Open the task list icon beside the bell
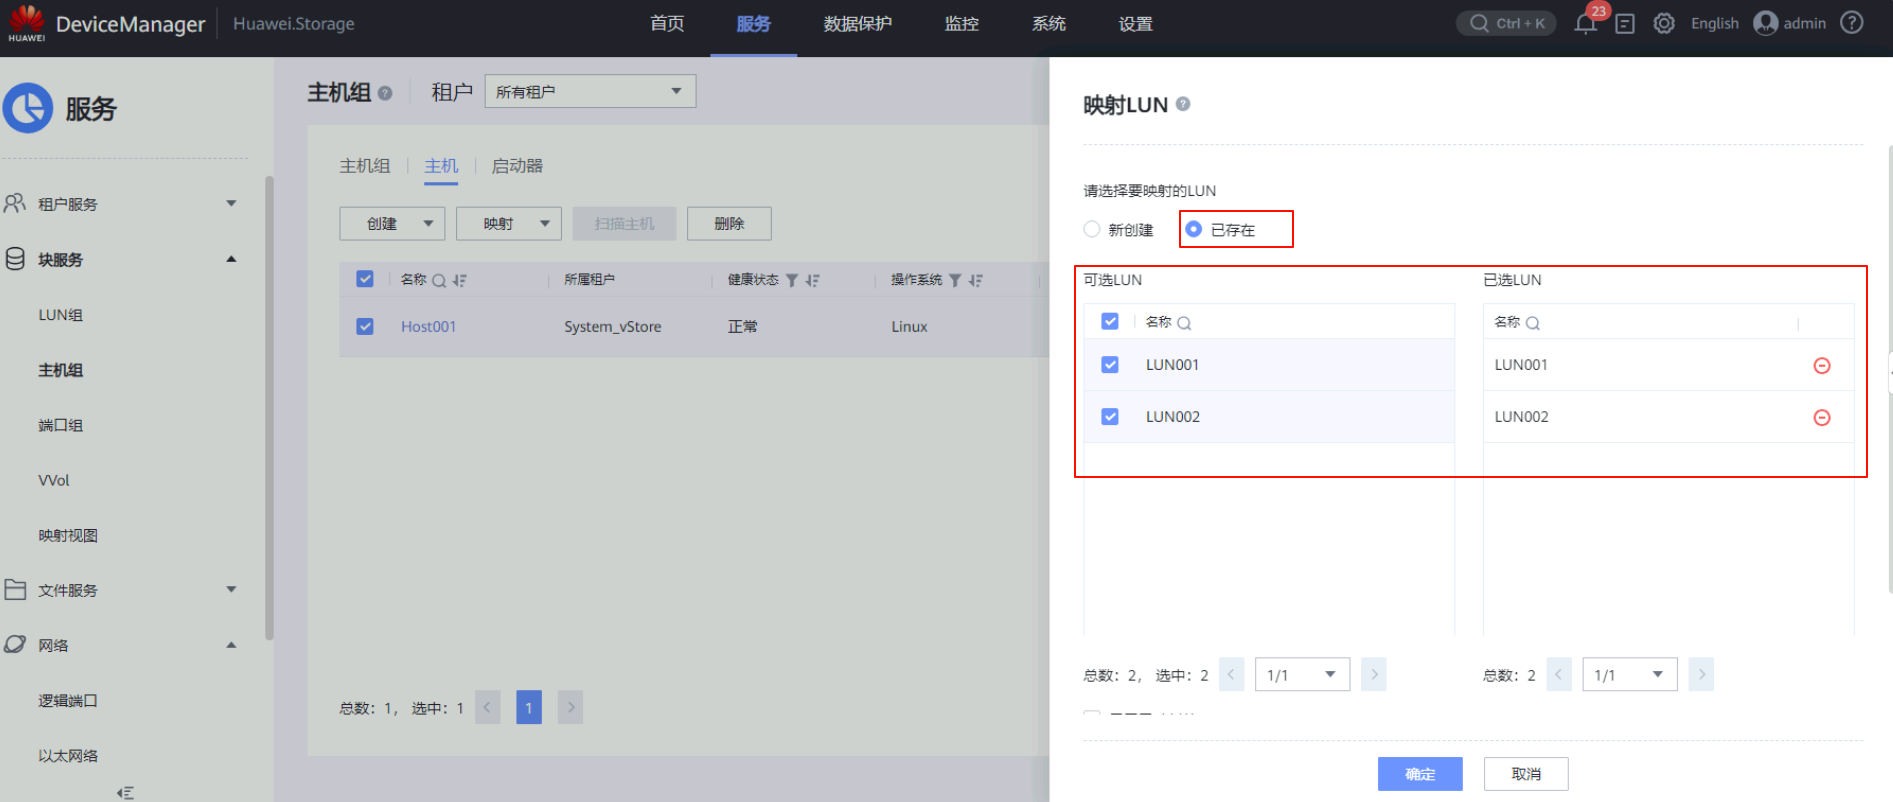The height and width of the screenshot is (802, 1893). point(1625,24)
